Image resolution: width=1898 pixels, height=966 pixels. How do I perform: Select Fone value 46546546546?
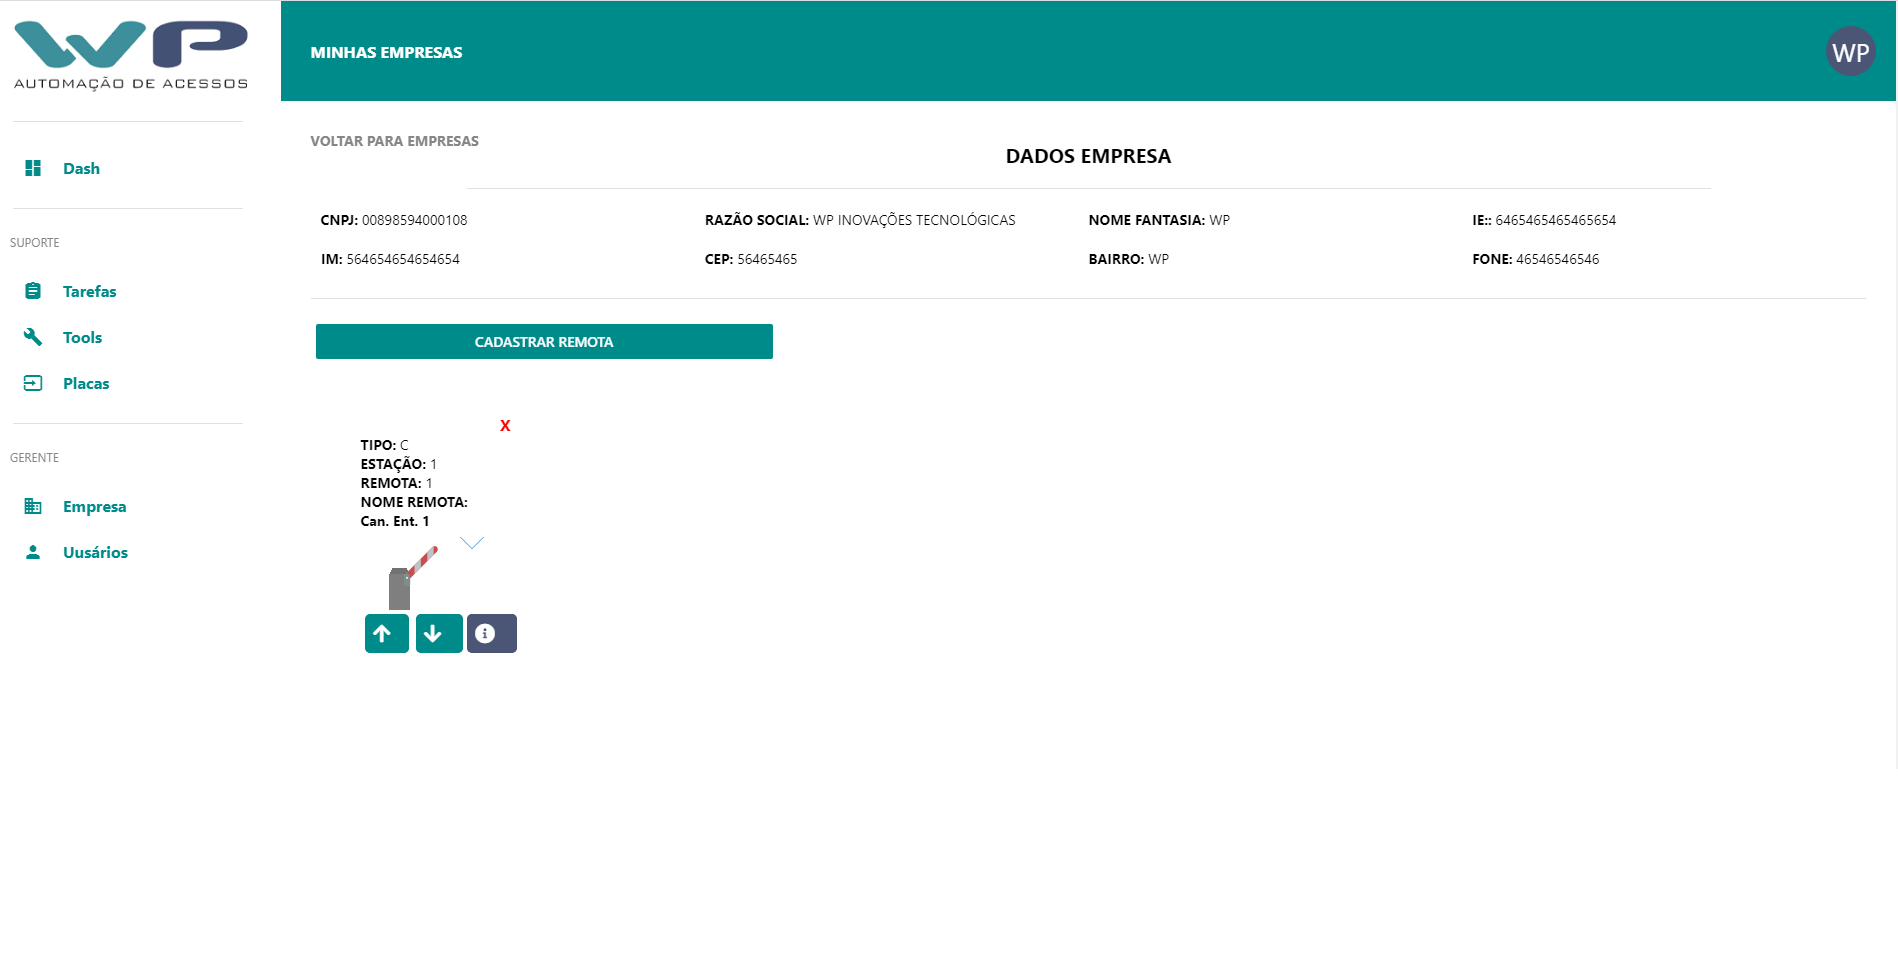(1557, 259)
